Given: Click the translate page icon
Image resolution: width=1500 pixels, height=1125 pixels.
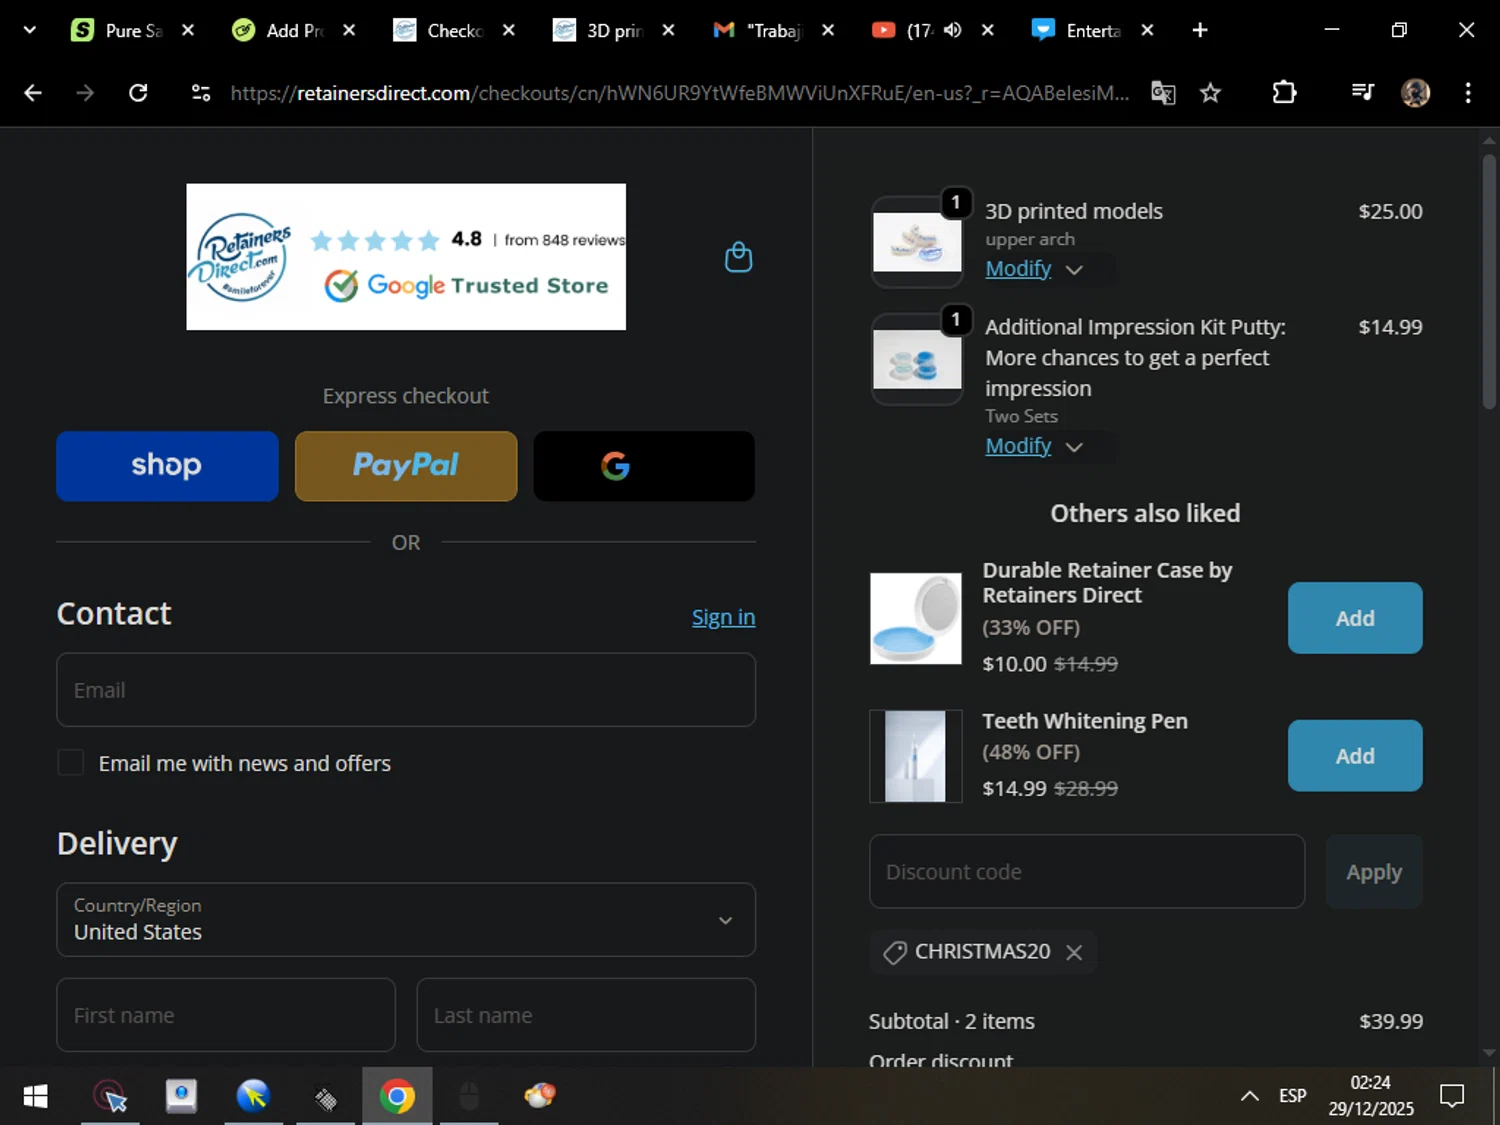Looking at the screenshot, I should (1163, 93).
